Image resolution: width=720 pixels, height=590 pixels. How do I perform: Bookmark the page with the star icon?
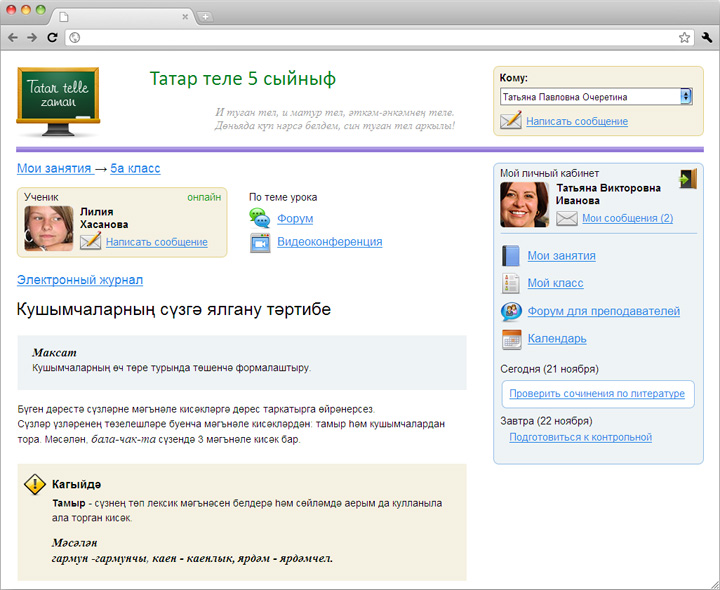[x=684, y=38]
